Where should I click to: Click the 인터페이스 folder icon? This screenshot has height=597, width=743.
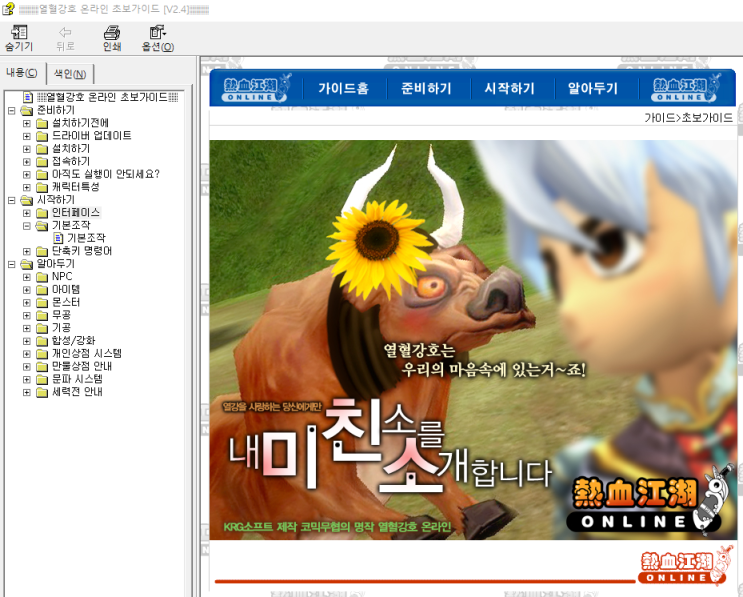42,213
